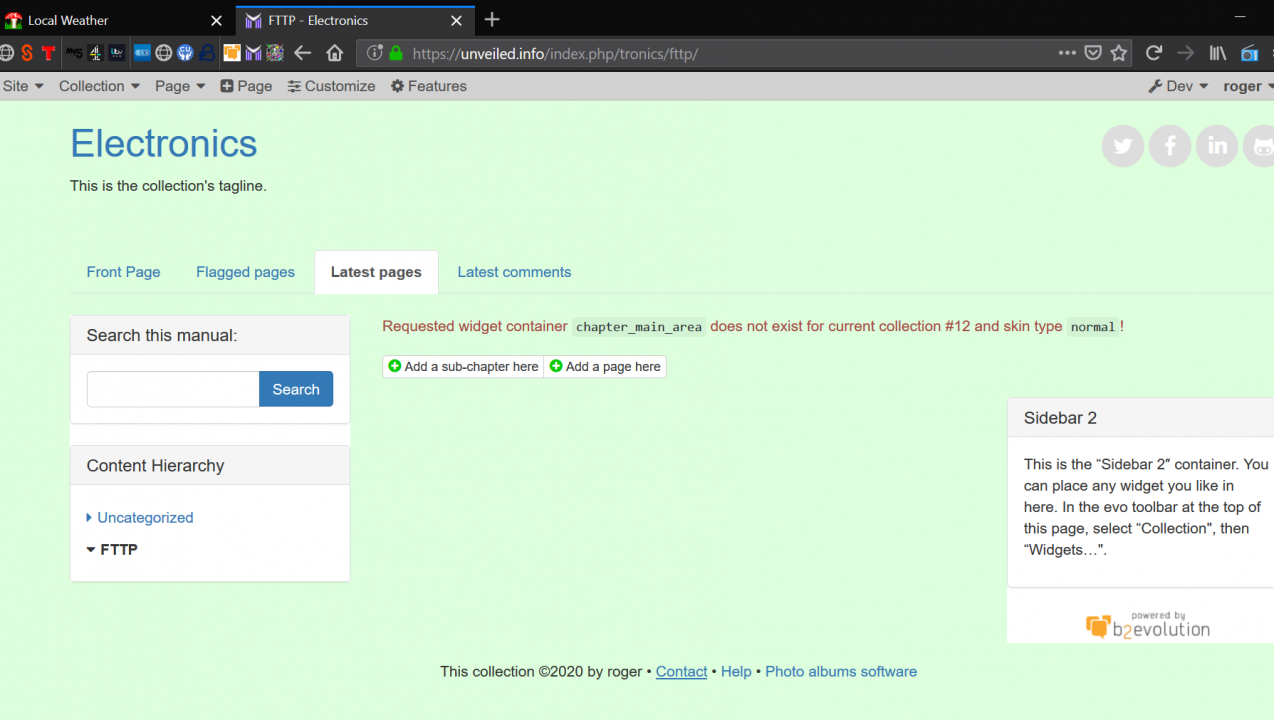Click add Page button in toolbar
1274x720 pixels.
point(246,86)
